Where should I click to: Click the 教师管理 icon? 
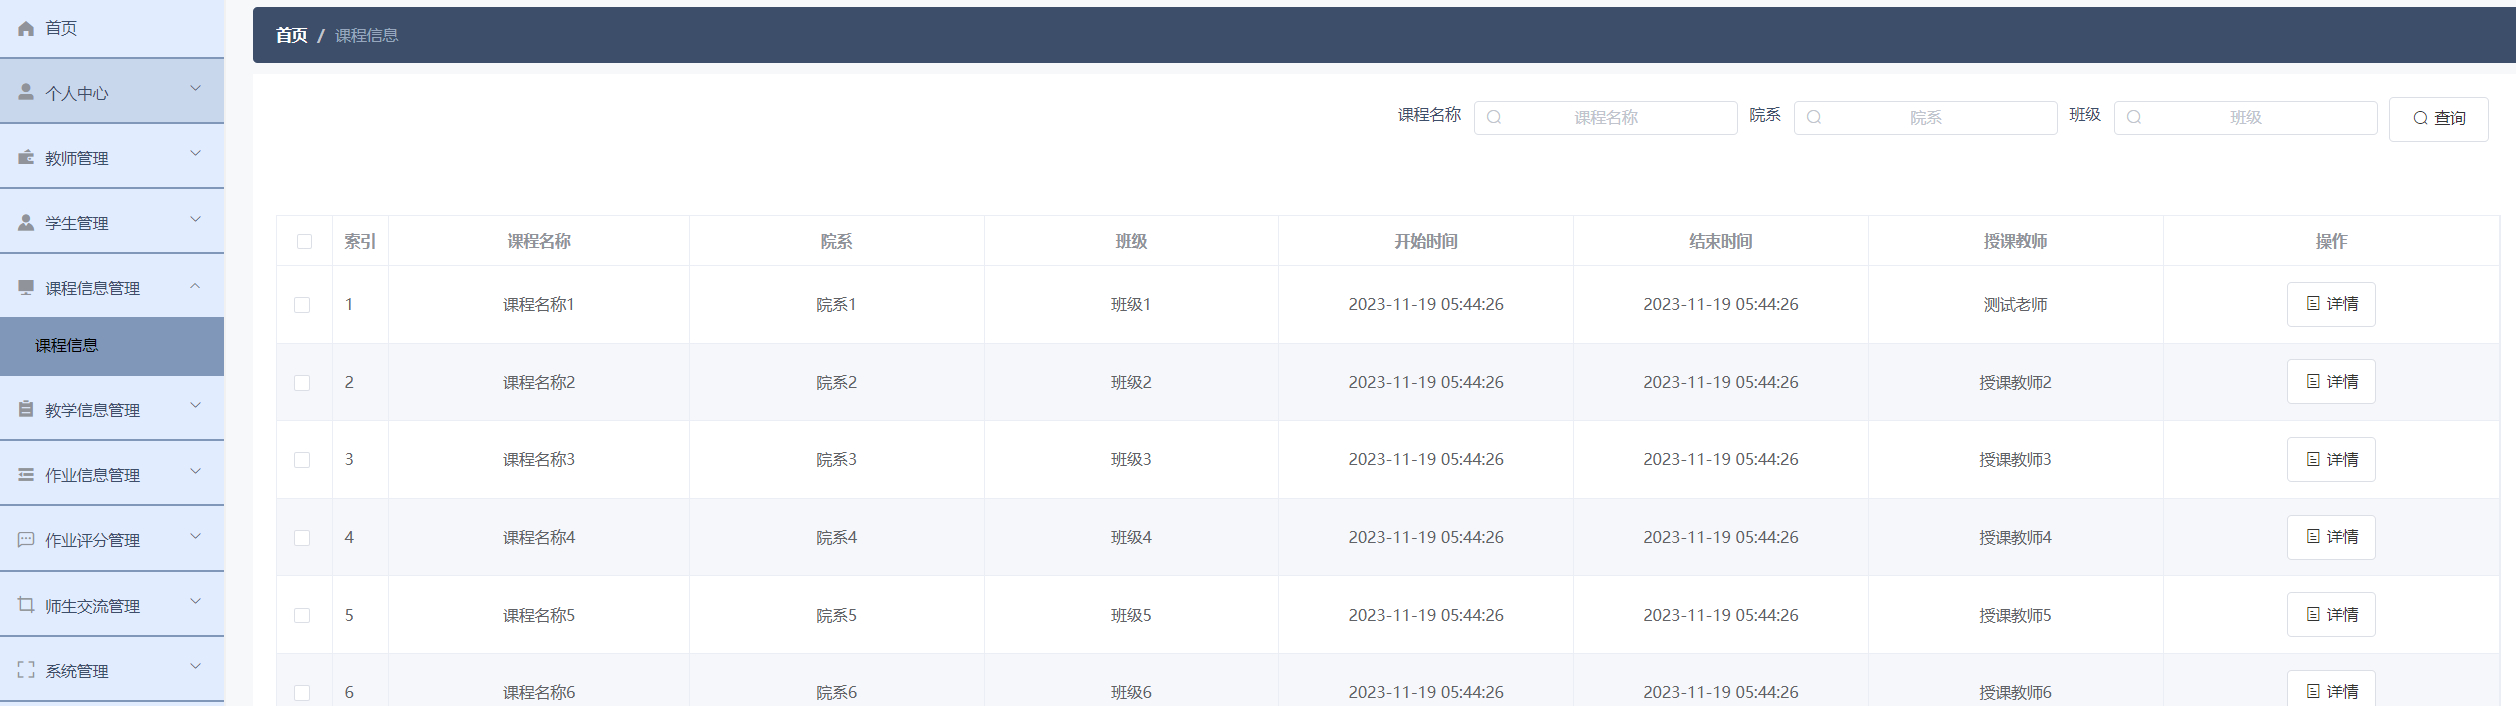pos(26,157)
